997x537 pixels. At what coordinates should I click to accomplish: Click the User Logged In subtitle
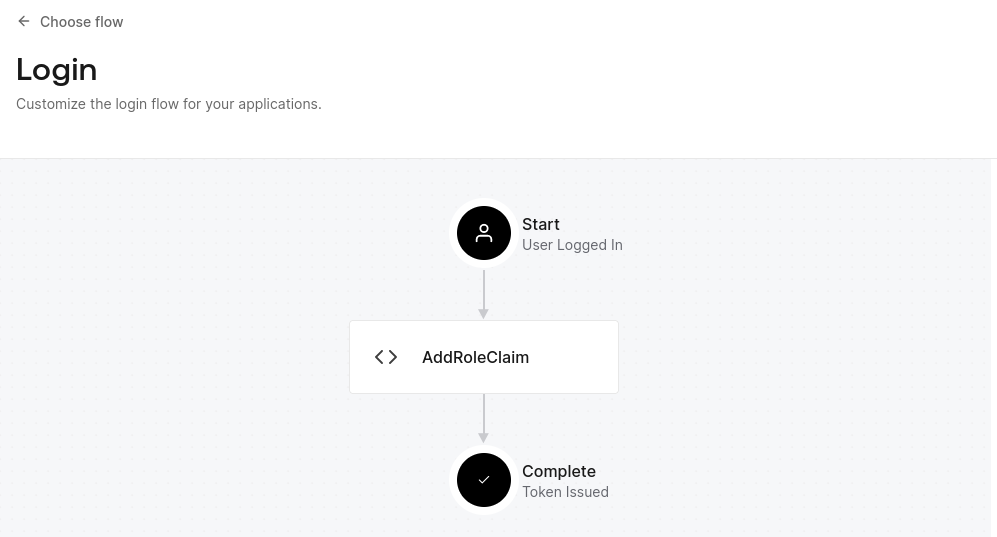click(x=572, y=245)
